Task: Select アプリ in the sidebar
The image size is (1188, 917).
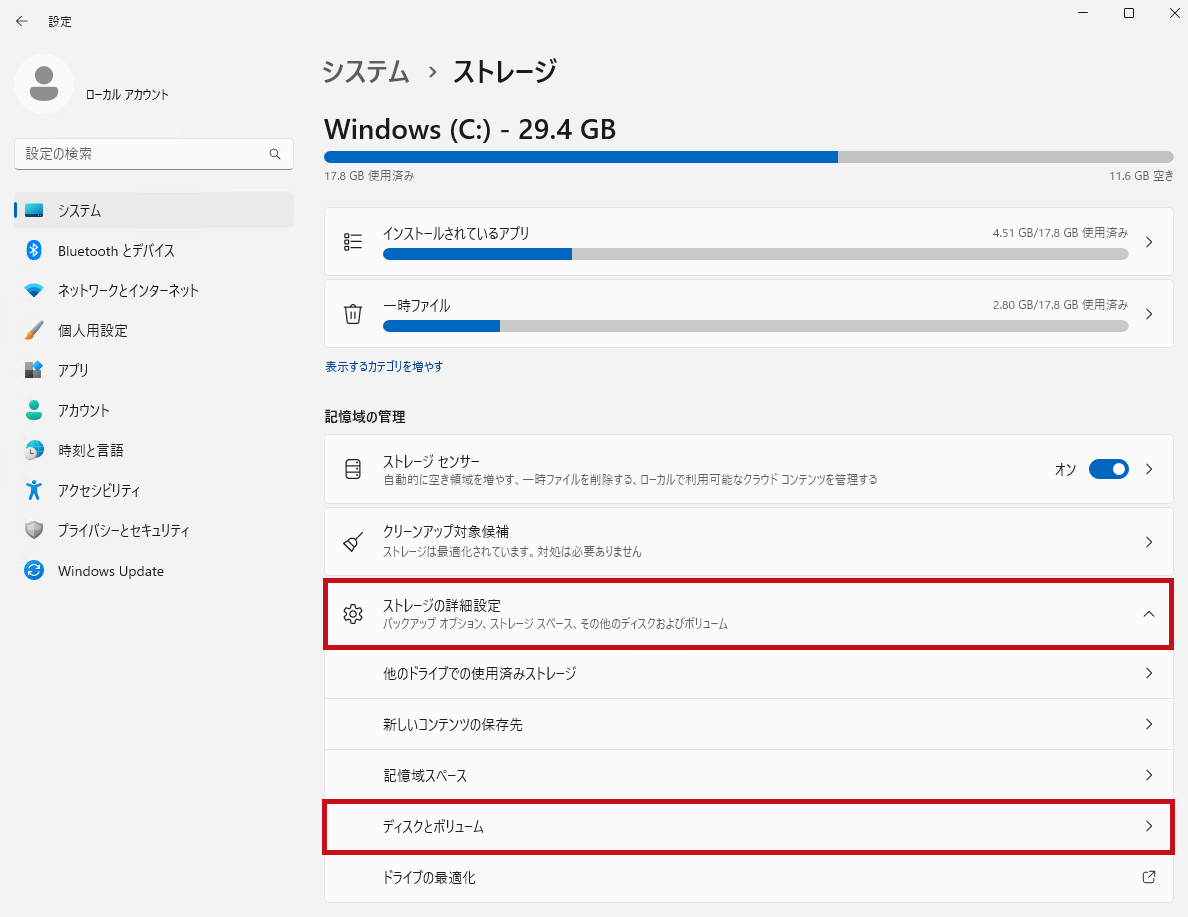Action: point(154,370)
